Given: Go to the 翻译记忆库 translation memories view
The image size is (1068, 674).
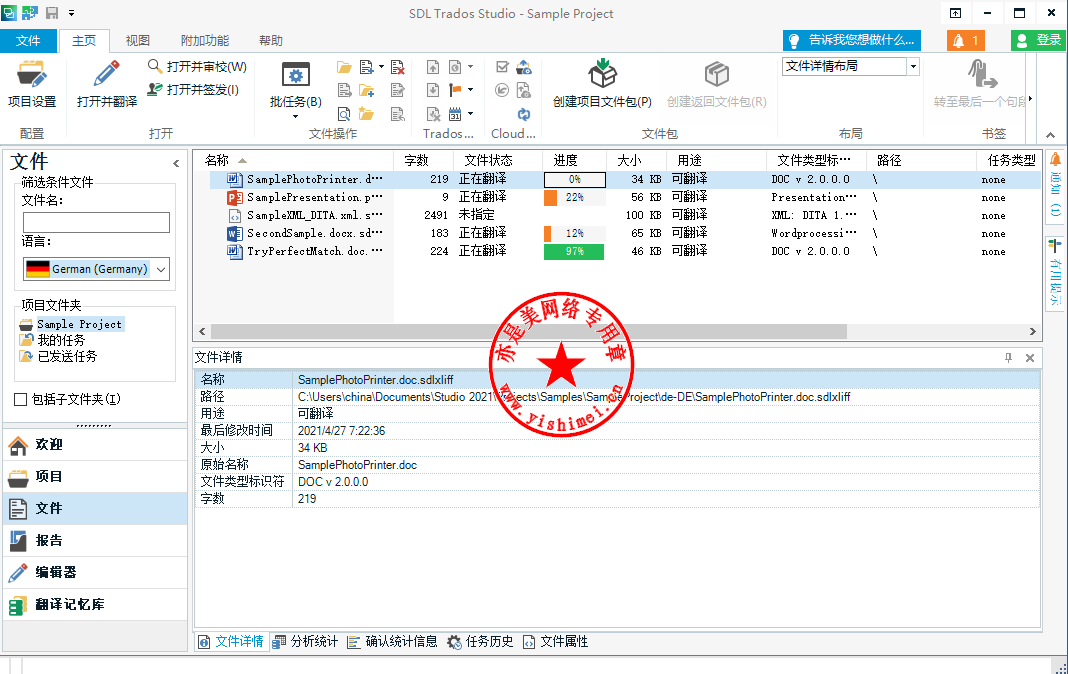Looking at the screenshot, I should pos(95,605).
